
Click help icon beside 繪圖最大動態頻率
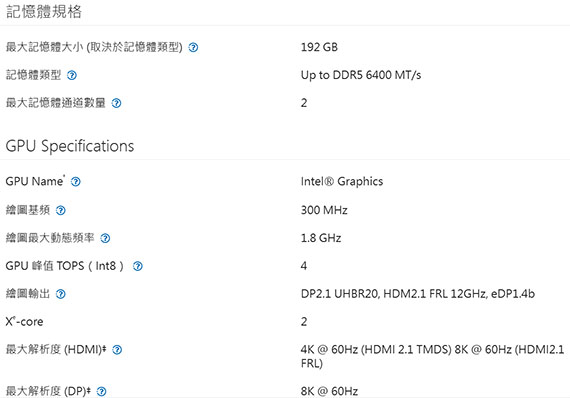click(105, 238)
